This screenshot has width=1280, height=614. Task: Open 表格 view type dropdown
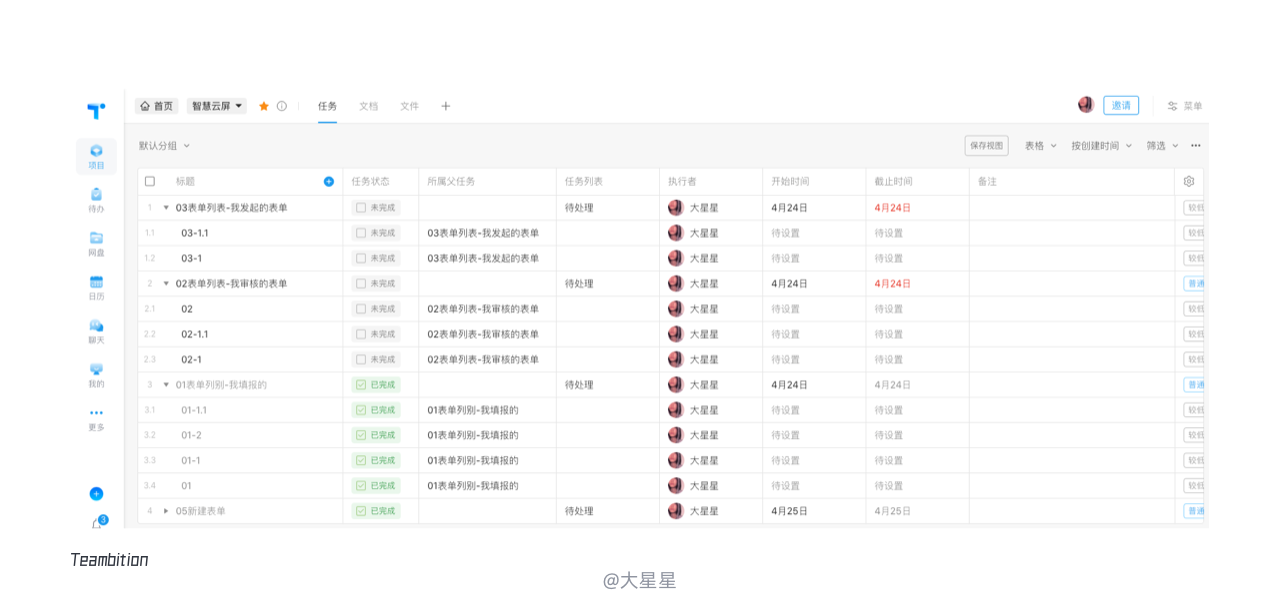[x=1040, y=146]
